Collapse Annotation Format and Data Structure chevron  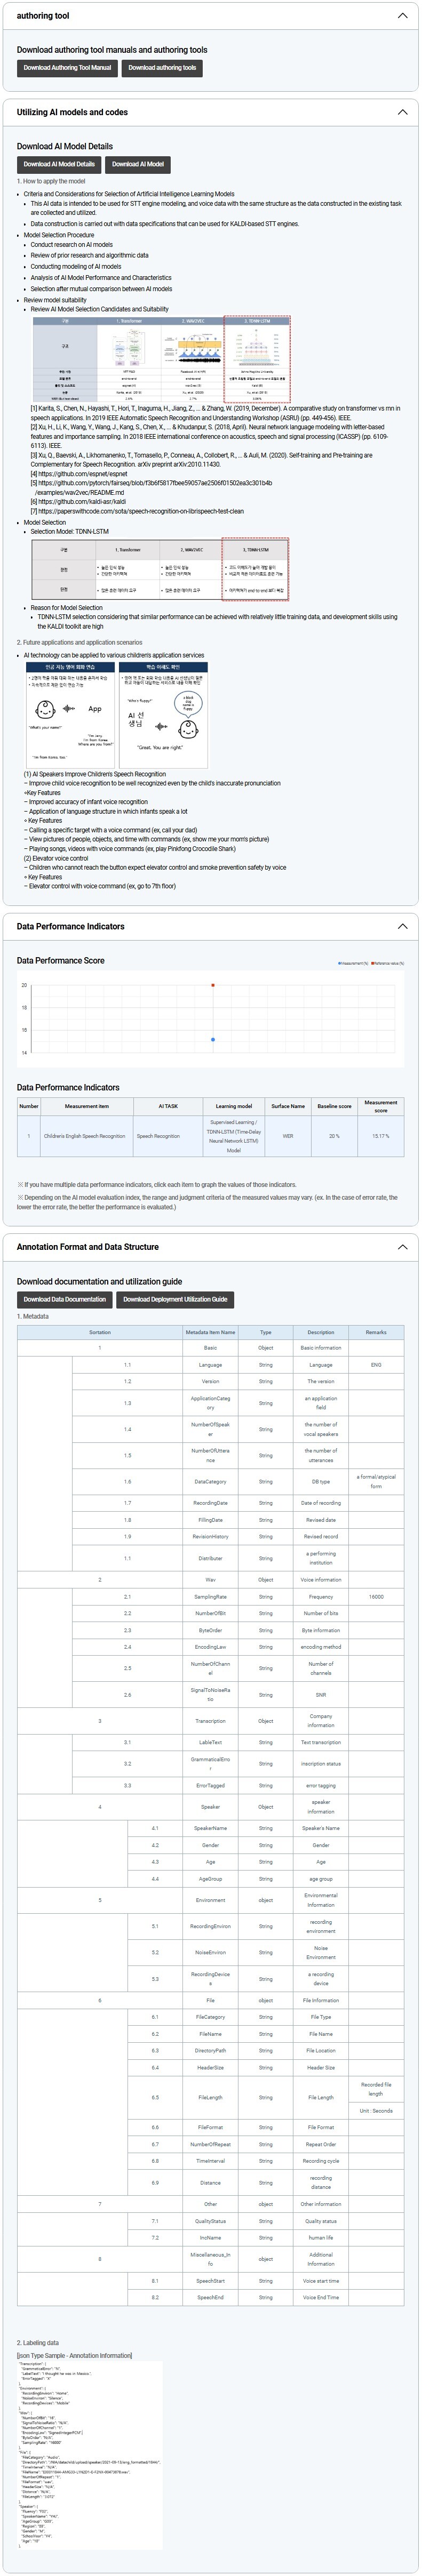[402, 1247]
